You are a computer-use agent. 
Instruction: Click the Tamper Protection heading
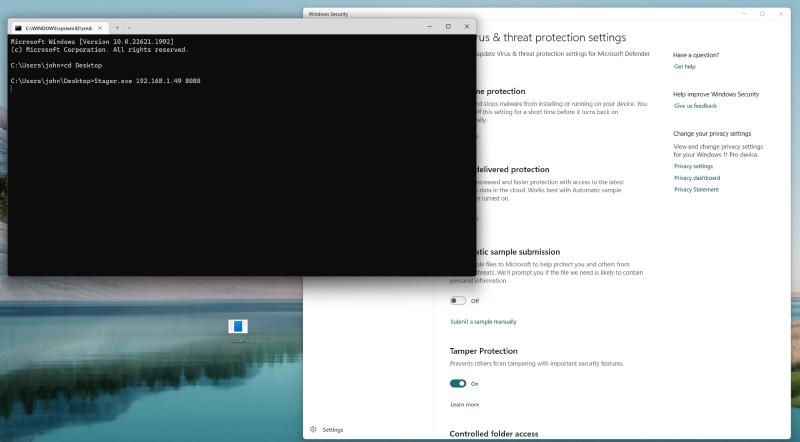pos(483,351)
